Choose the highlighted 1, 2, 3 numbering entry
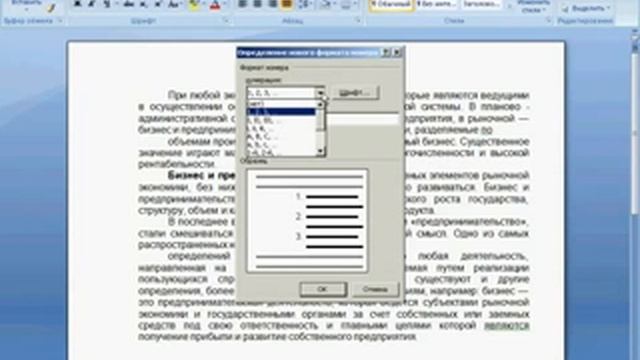 282,112
